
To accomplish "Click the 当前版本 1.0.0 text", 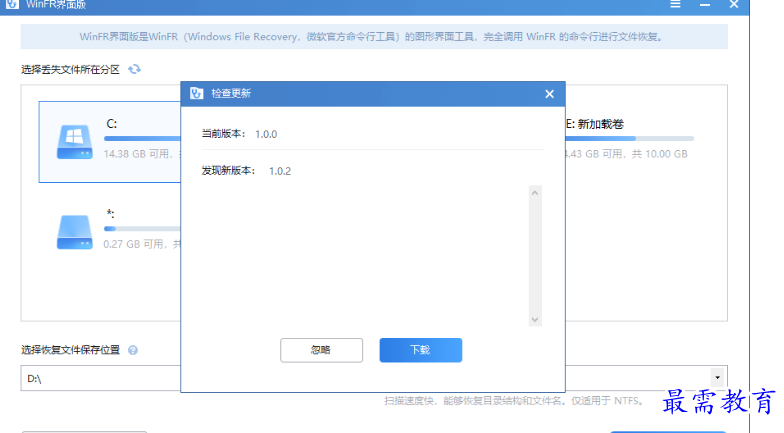I will pyautogui.click(x=239, y=134).
